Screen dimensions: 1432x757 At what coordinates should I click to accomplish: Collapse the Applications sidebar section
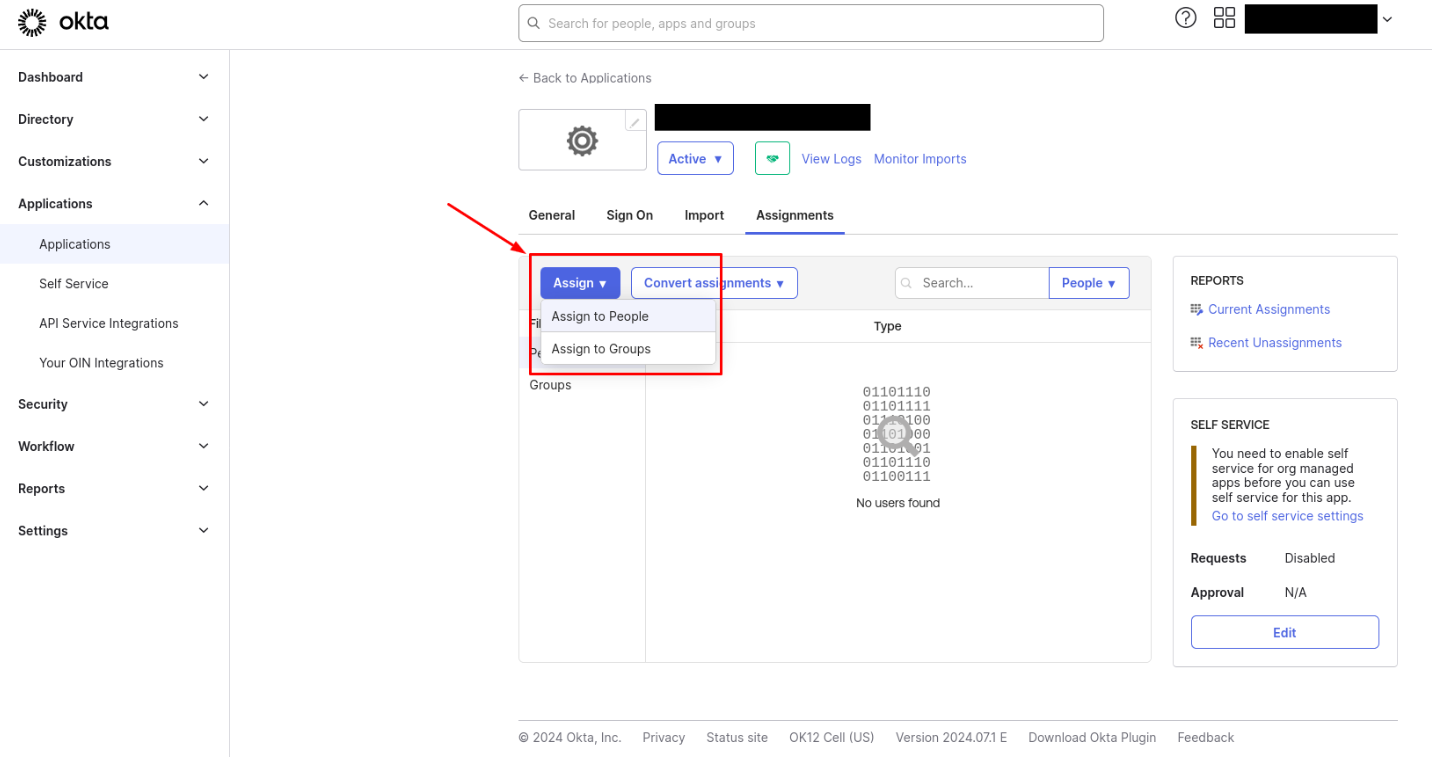point(114,204)
